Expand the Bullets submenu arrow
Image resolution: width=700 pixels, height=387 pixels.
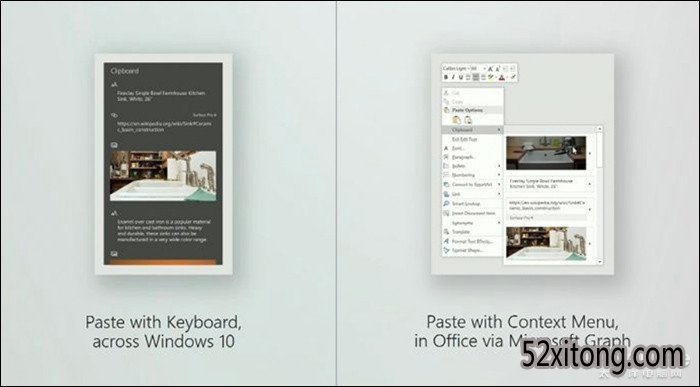[x=499, y=166]
